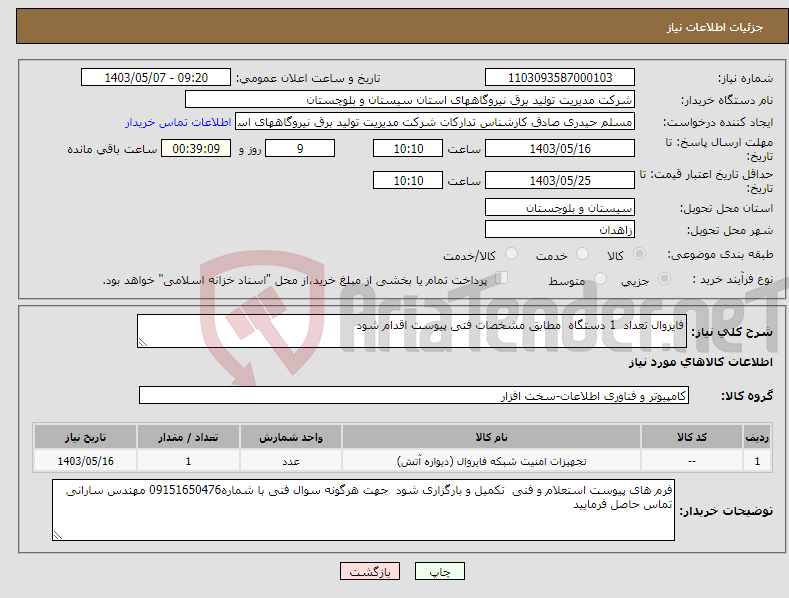Click the delivery province field سیستان و بلوچستان
789x598 pixels.
click(x=560, y=207)
